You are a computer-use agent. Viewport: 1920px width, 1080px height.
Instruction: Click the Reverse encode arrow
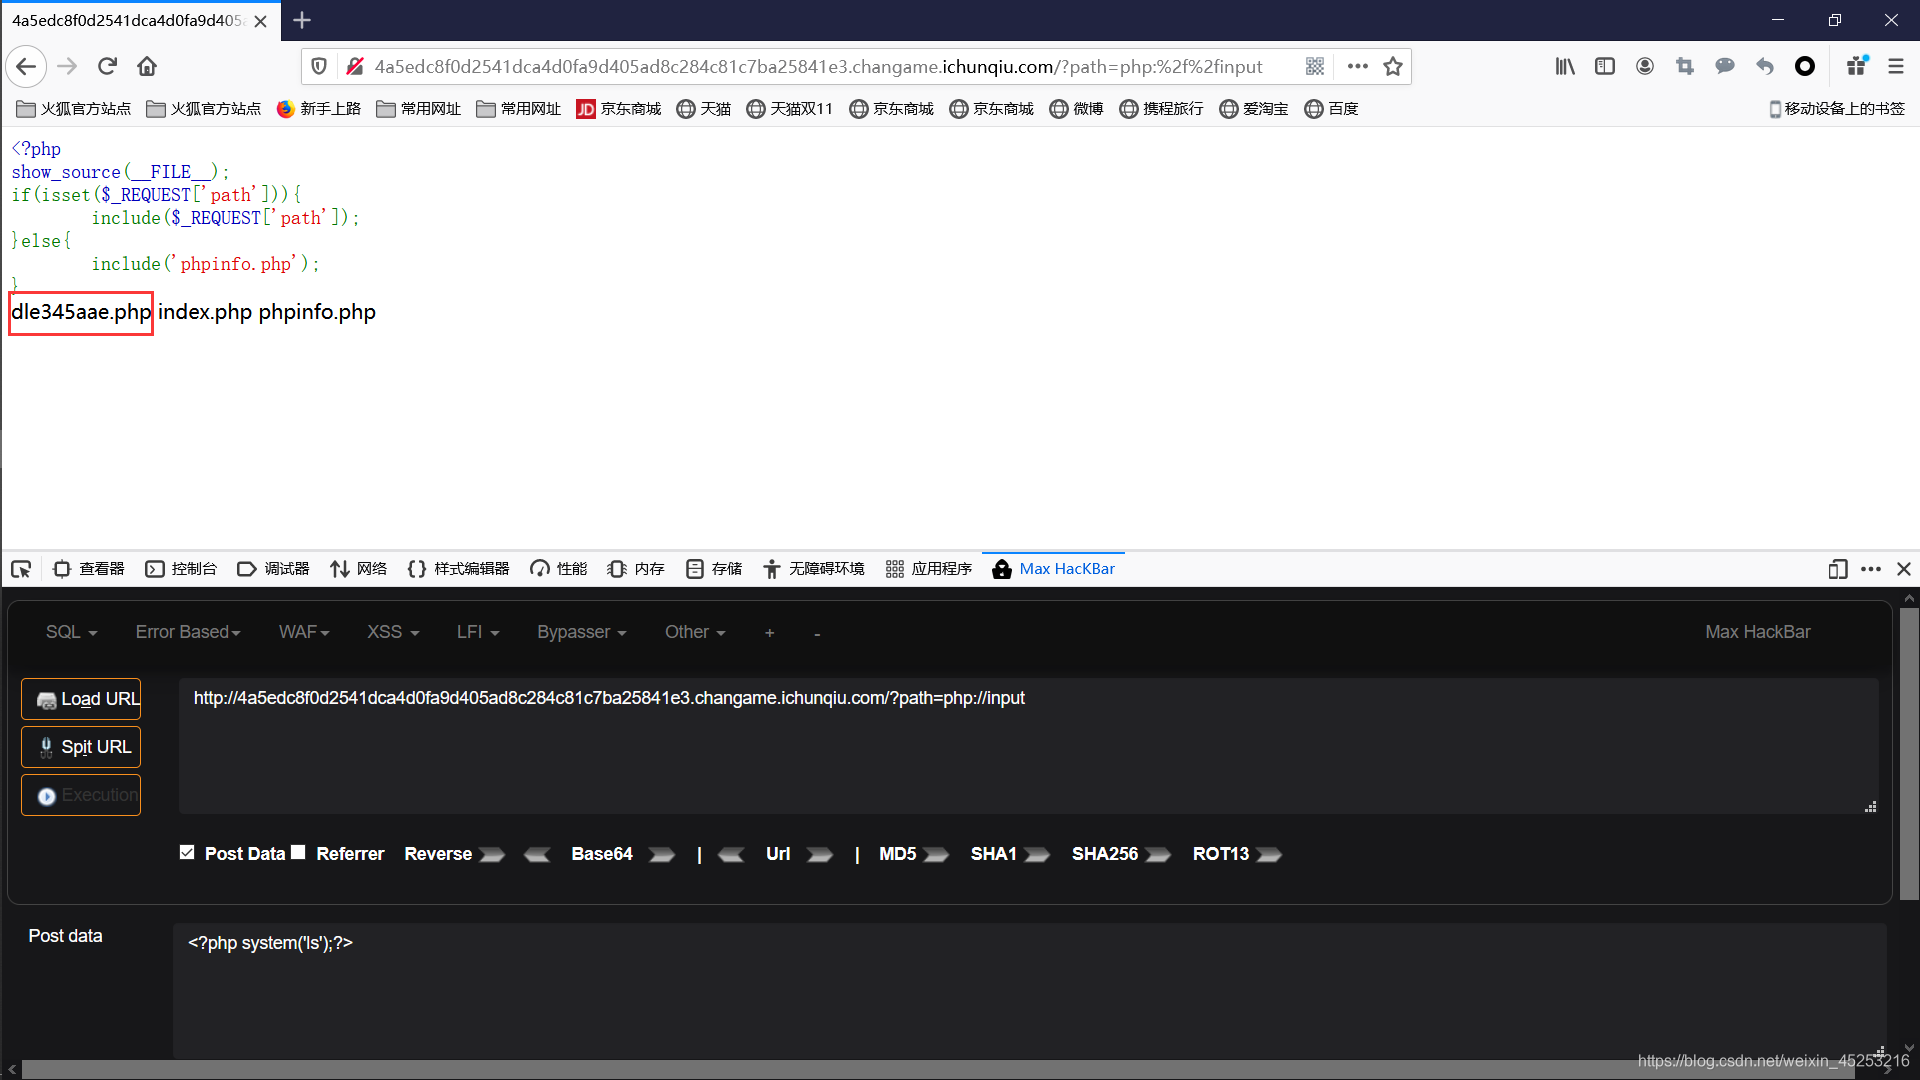click(x=492, y=854)
